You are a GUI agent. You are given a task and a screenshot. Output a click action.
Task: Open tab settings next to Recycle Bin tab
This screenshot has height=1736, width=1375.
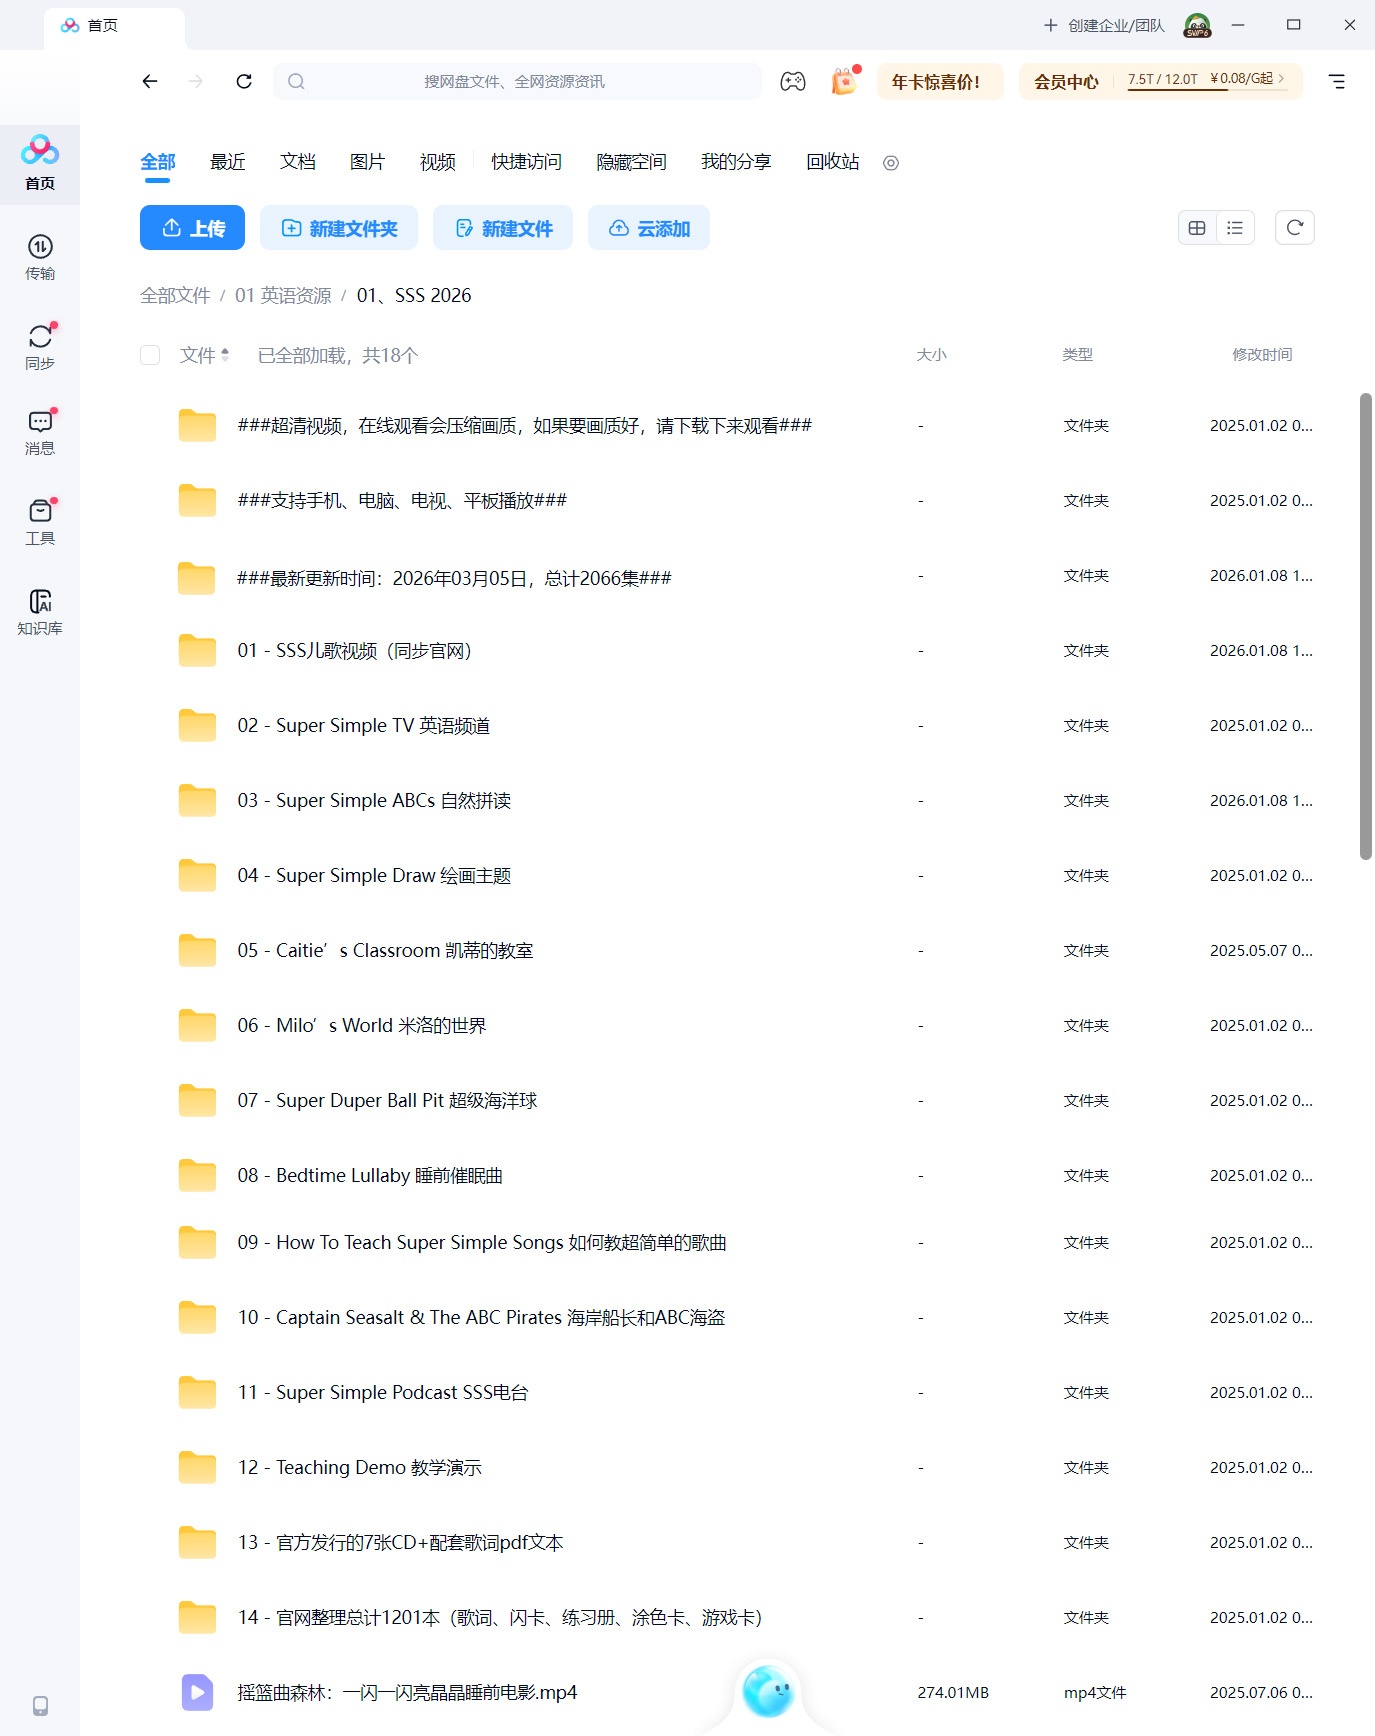coord(891,163)
